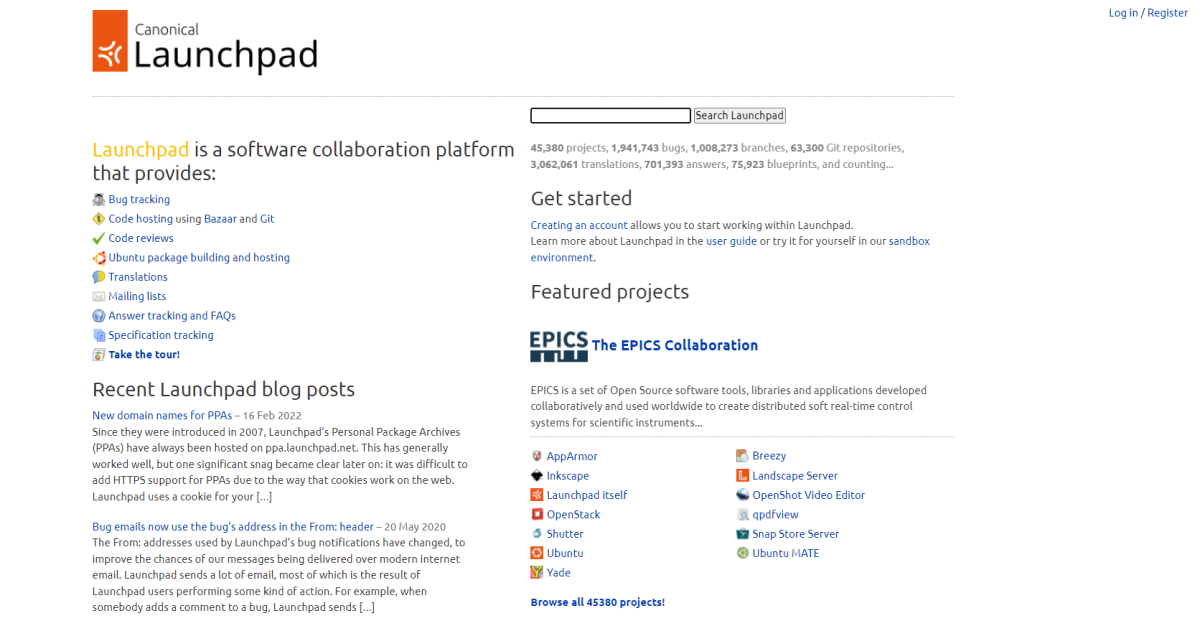Click the Ubuntu MATE project icon

tap(743, 553)
